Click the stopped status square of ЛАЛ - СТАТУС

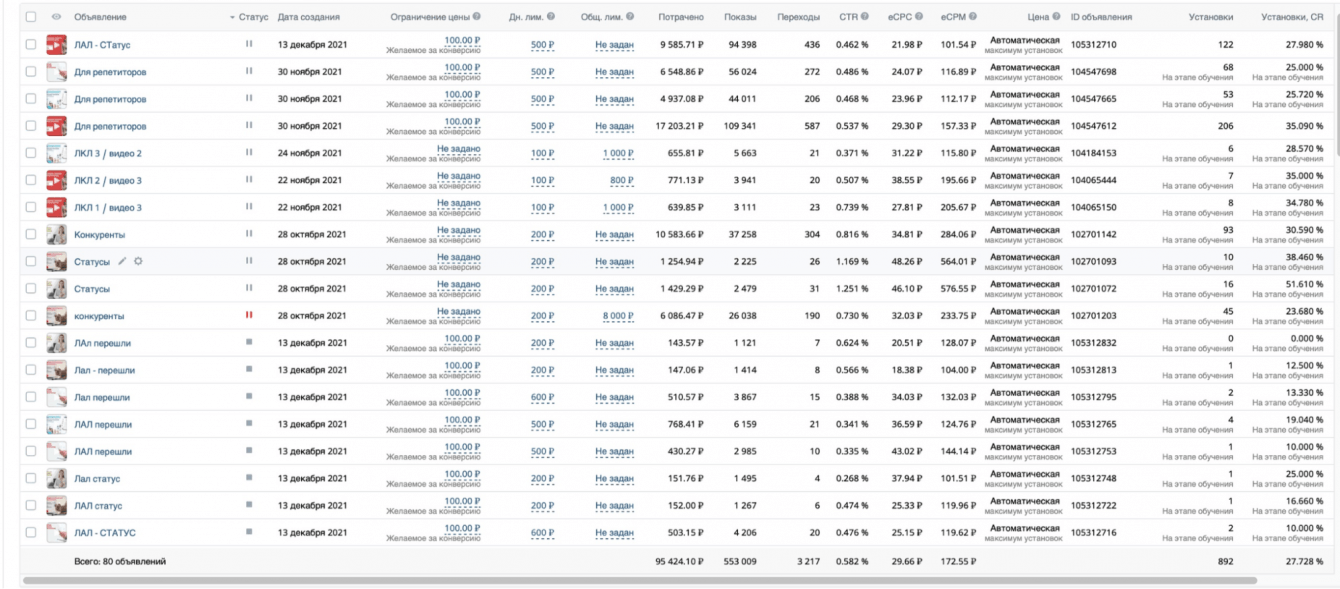click(249, 532)
